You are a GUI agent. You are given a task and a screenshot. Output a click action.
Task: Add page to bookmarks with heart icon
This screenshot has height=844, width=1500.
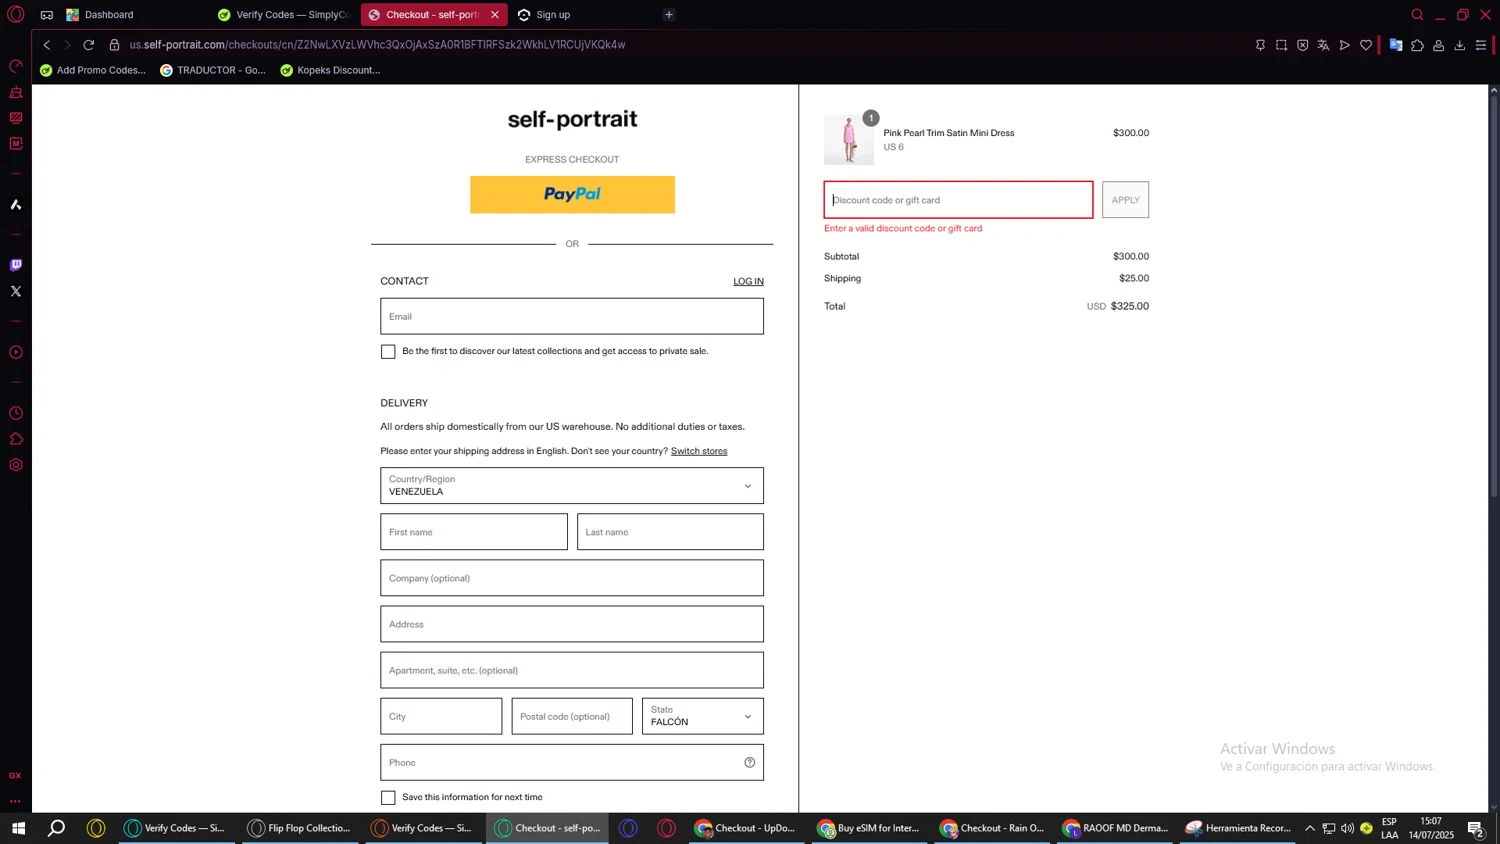click(1366, 45)
